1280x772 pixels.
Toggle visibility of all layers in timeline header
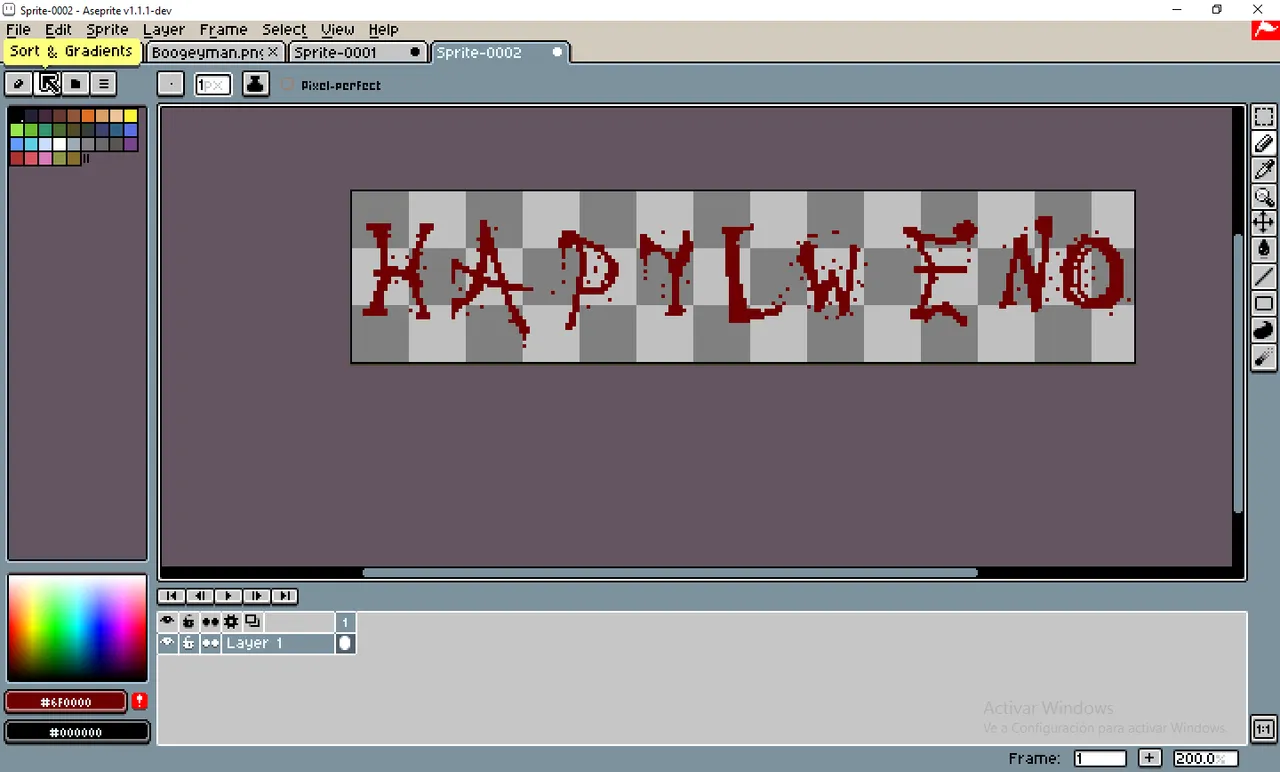tap(167, 622)
